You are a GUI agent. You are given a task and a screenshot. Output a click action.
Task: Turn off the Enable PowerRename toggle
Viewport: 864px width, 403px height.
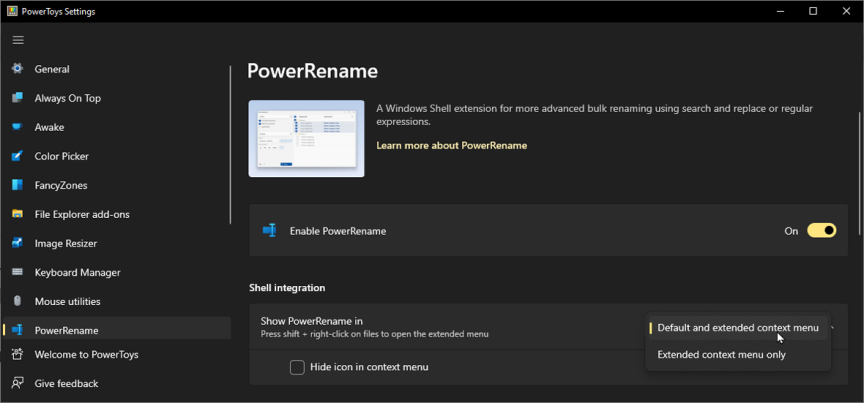pyautogui.click(x=821, y=231)
